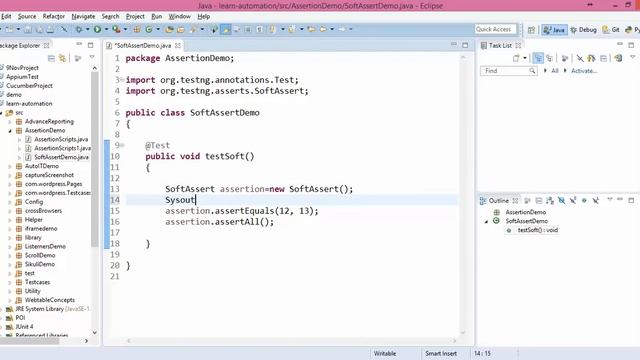640x360 pixels.
Task: Click the Find field in Task List
Action: [509, 71]
